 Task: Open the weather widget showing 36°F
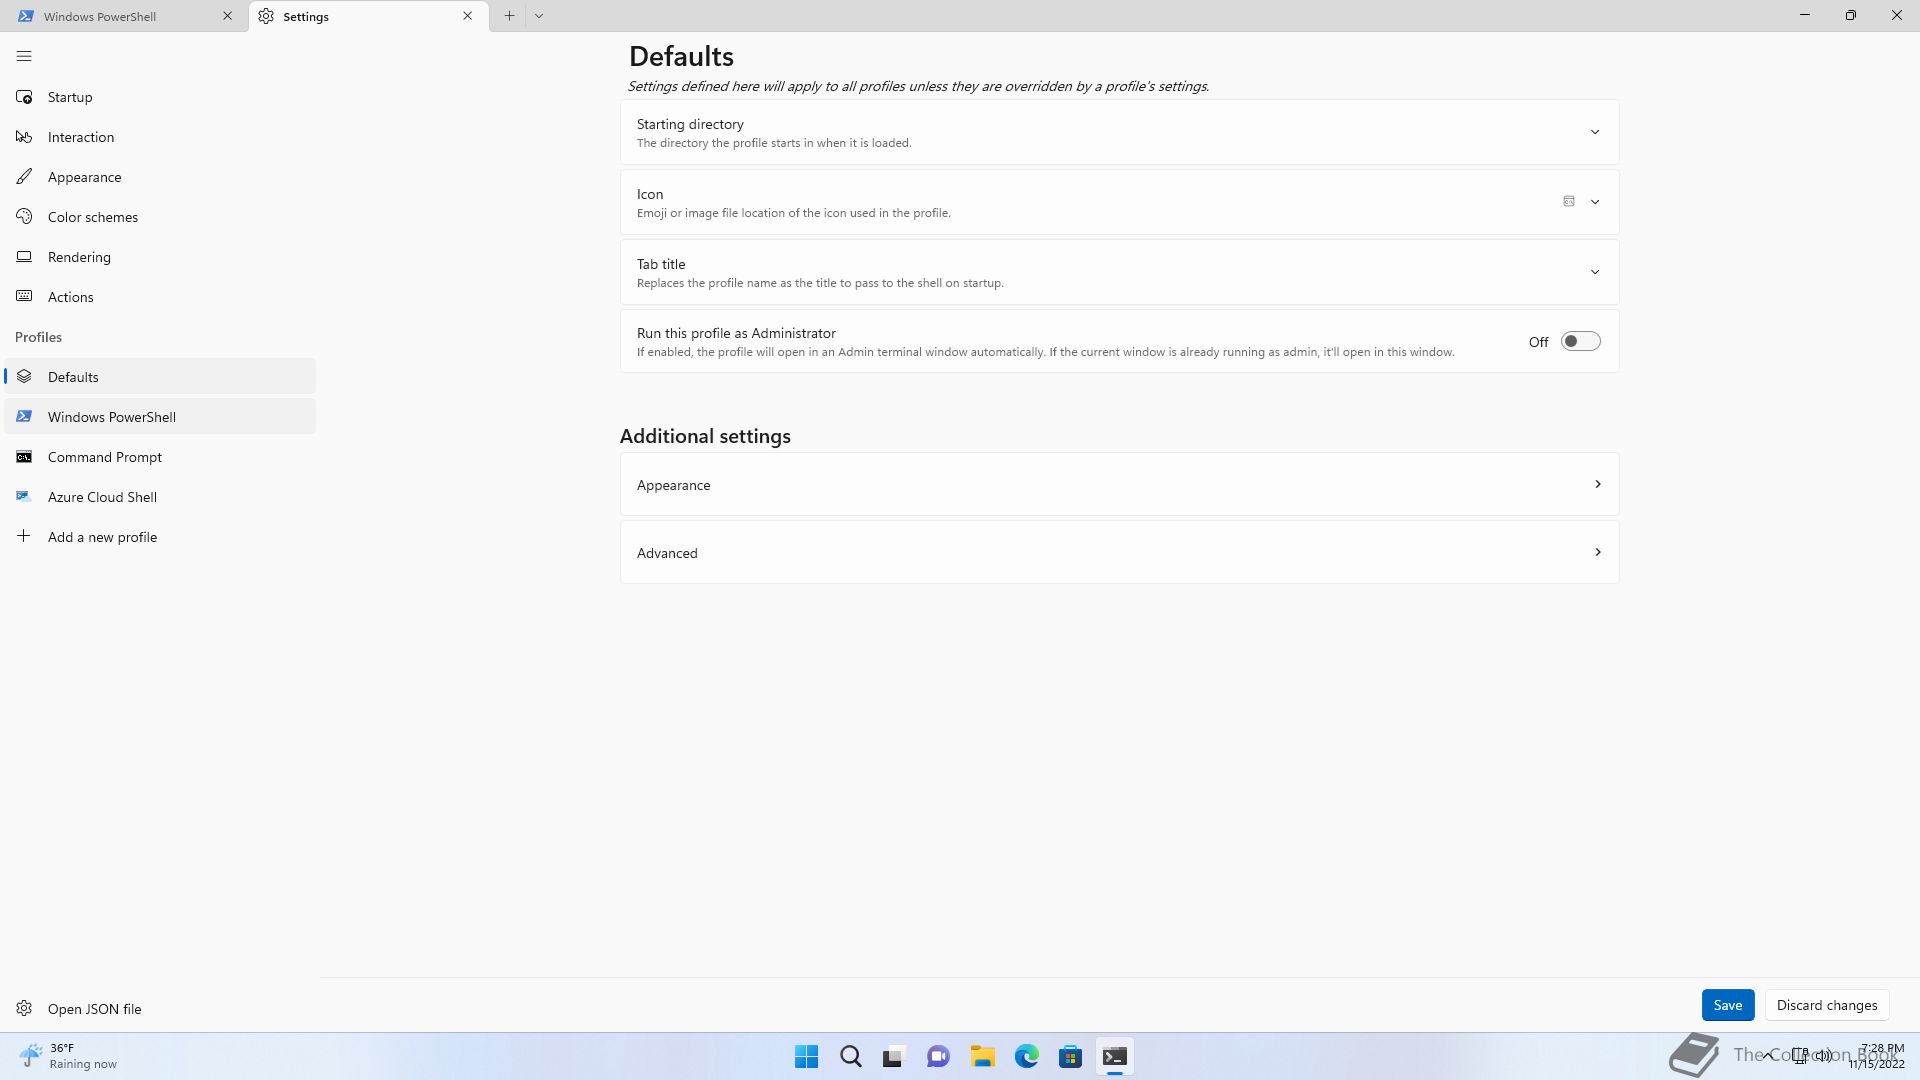pos(68,1056)
